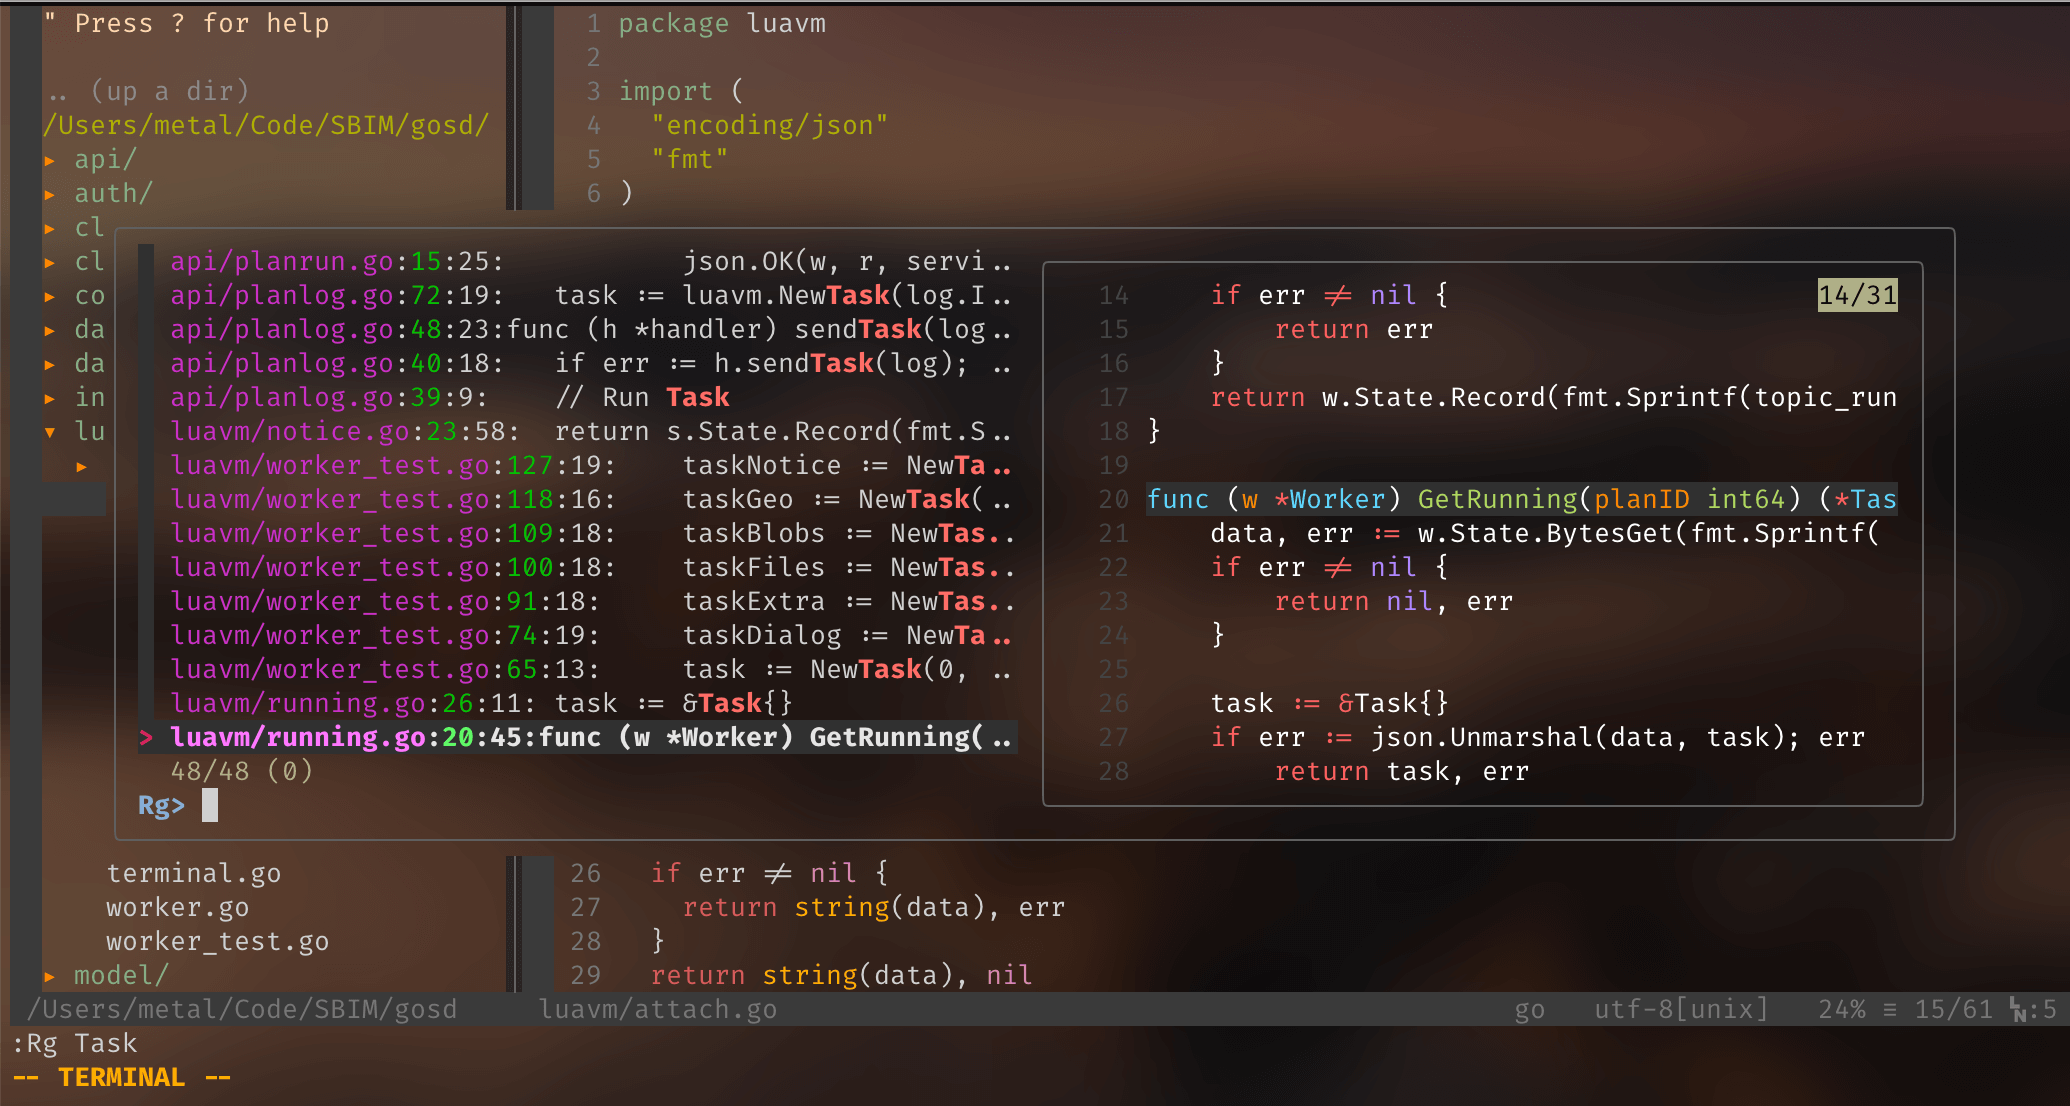Image resolution: width=2070 pixels, height=1106 pixels.
Task: Click the 24% position indicator in status line
Action: (x=1842, y=1010)
